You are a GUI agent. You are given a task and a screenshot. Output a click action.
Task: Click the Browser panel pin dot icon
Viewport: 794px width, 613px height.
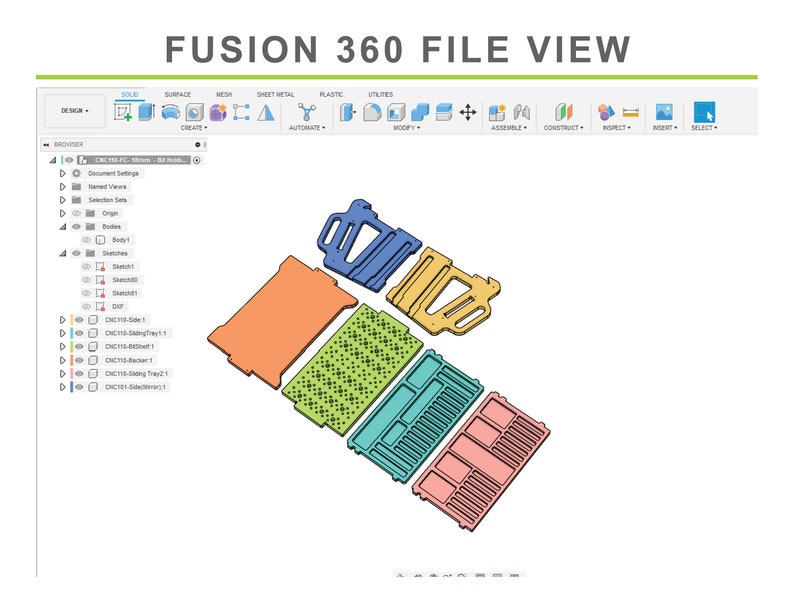coord(197,145)
